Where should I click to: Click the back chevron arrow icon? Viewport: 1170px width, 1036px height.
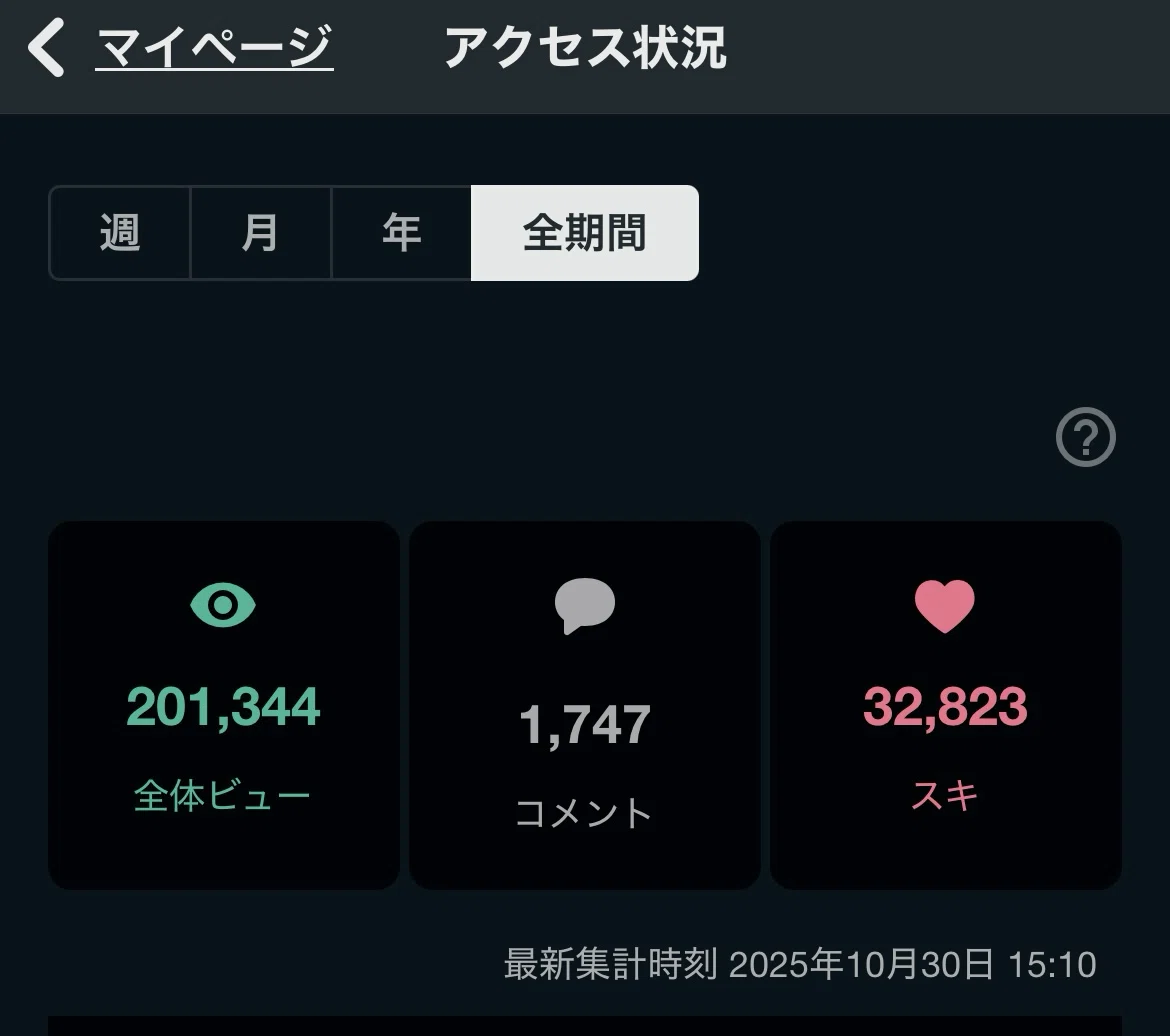(x=46, y=48)
